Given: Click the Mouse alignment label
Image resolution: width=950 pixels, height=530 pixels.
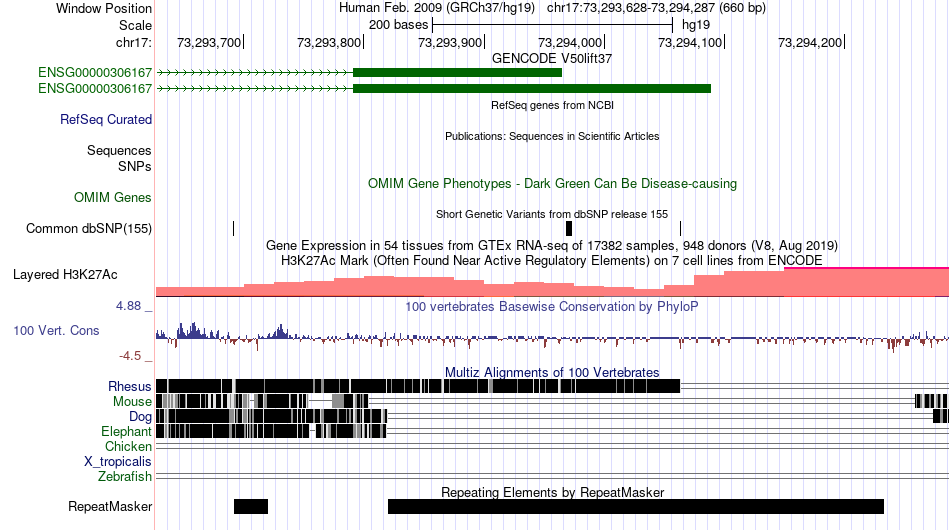Looking at the screenshot, I should tap(132, 402).
